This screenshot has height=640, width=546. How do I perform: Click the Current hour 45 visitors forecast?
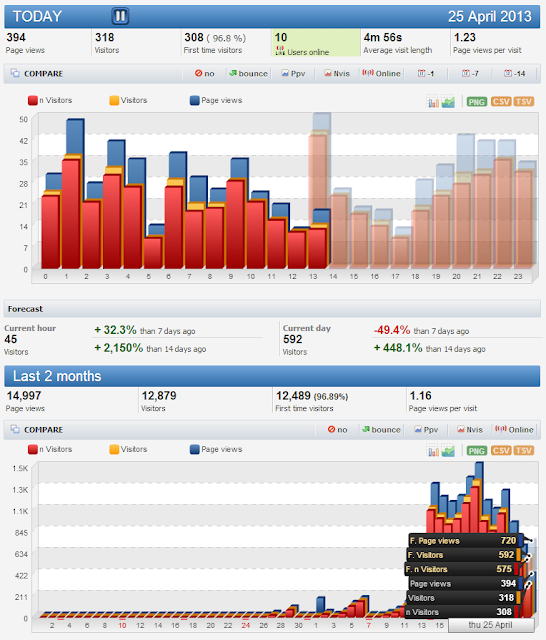pos(30,340)
